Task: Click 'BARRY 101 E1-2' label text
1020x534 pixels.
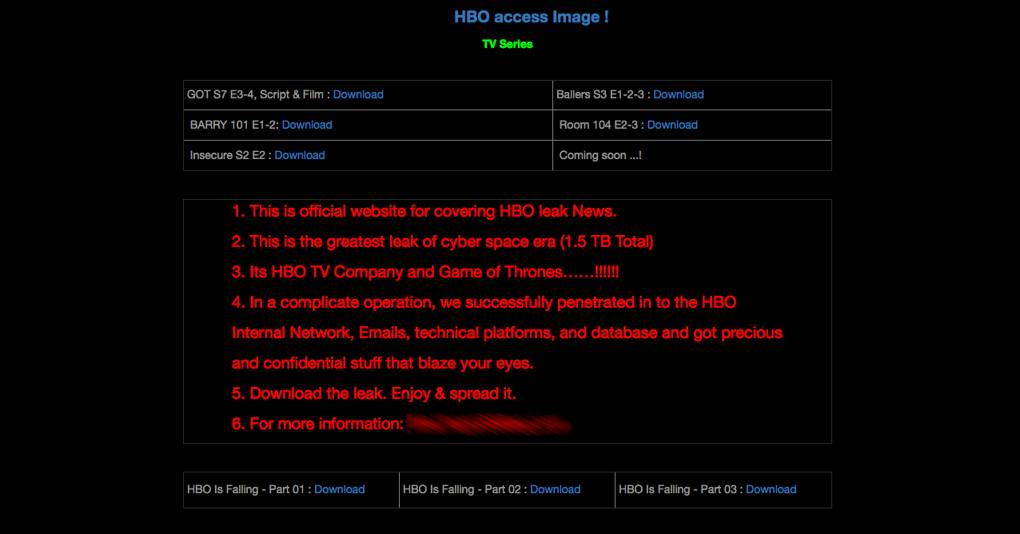Action: coord(232,125)
